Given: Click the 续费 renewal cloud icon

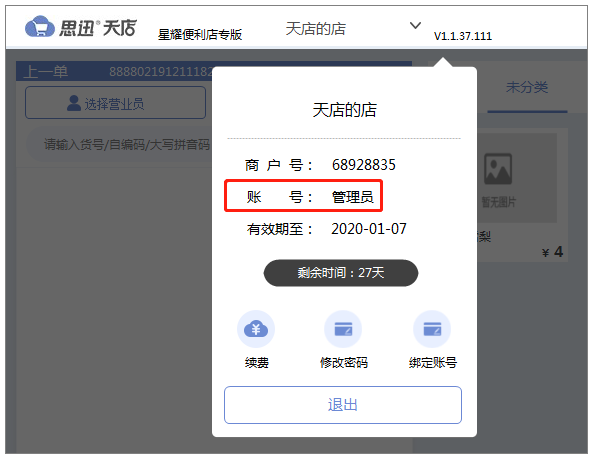Looking at the screenshot, I should (256, 329).
